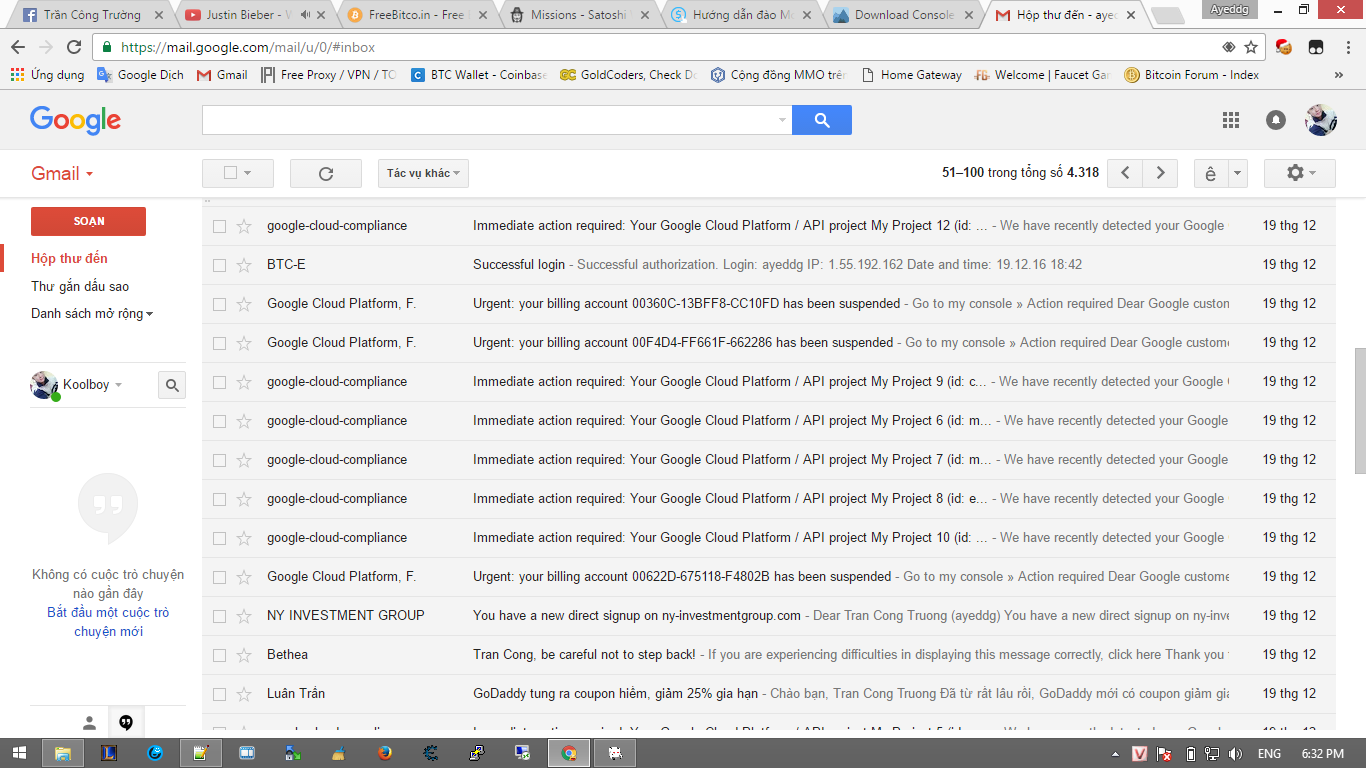Click the volume icon in system tray
Image resolution: width=1366 pixels, height=768 pixels.
click(x=1235, y=753)
